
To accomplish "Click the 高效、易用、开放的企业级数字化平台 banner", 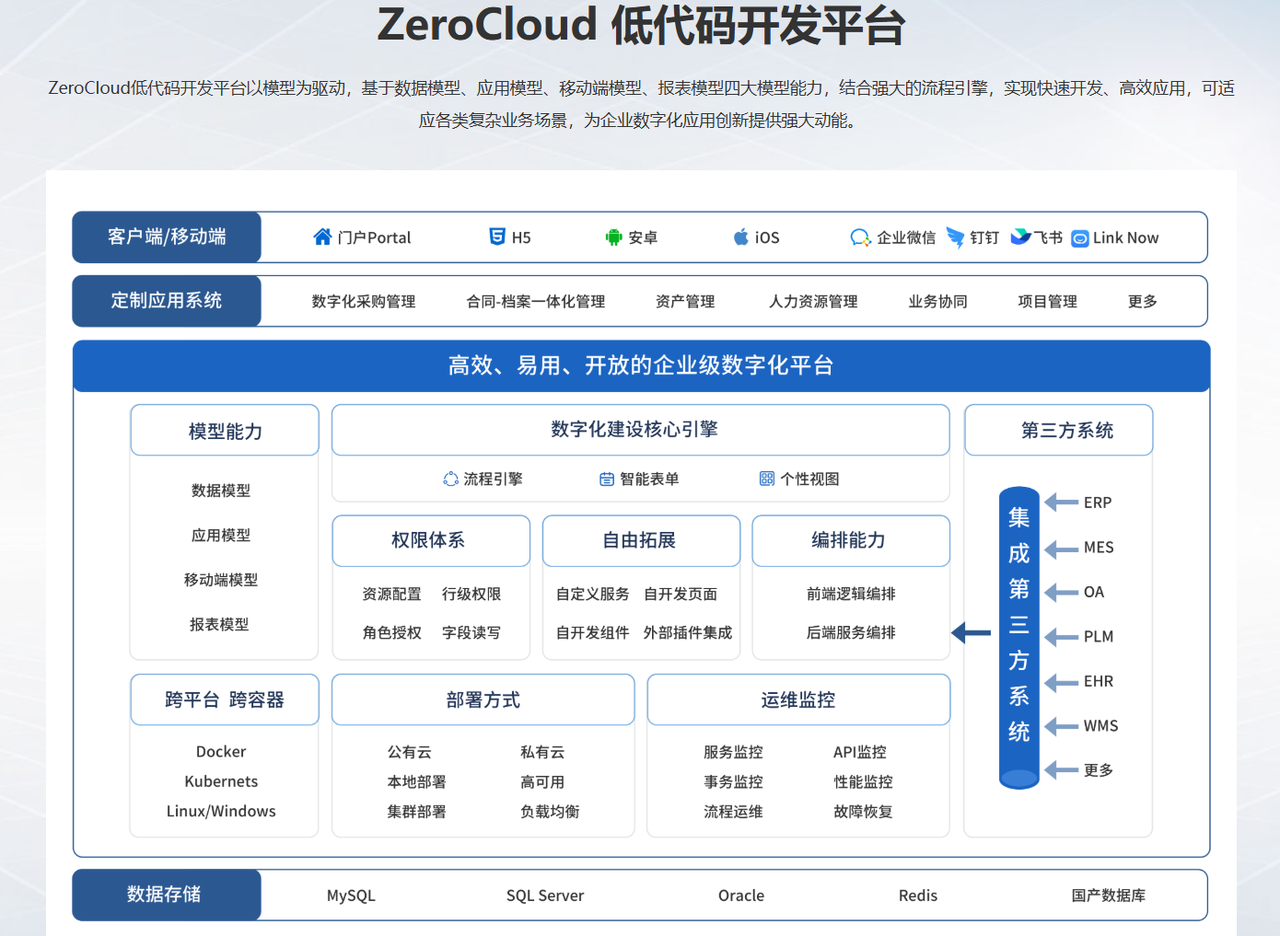I will (641, 366).
